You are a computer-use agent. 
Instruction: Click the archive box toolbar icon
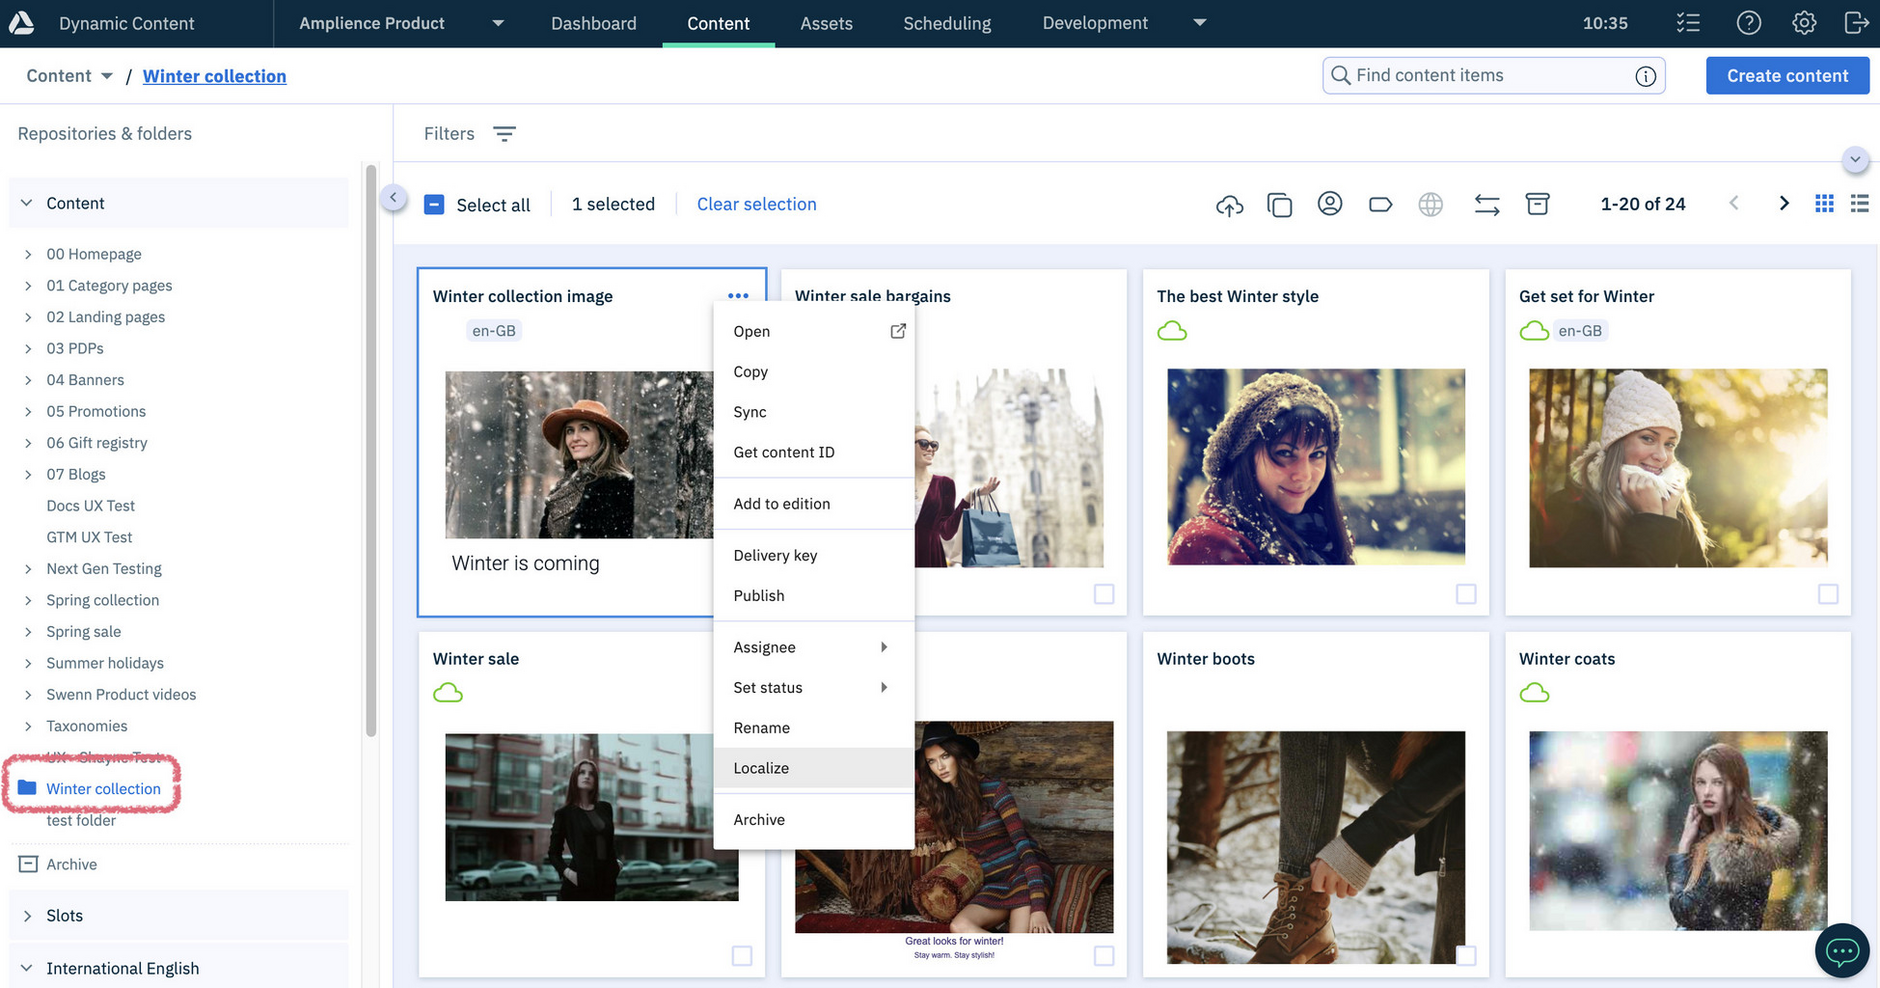point(1537,204)
